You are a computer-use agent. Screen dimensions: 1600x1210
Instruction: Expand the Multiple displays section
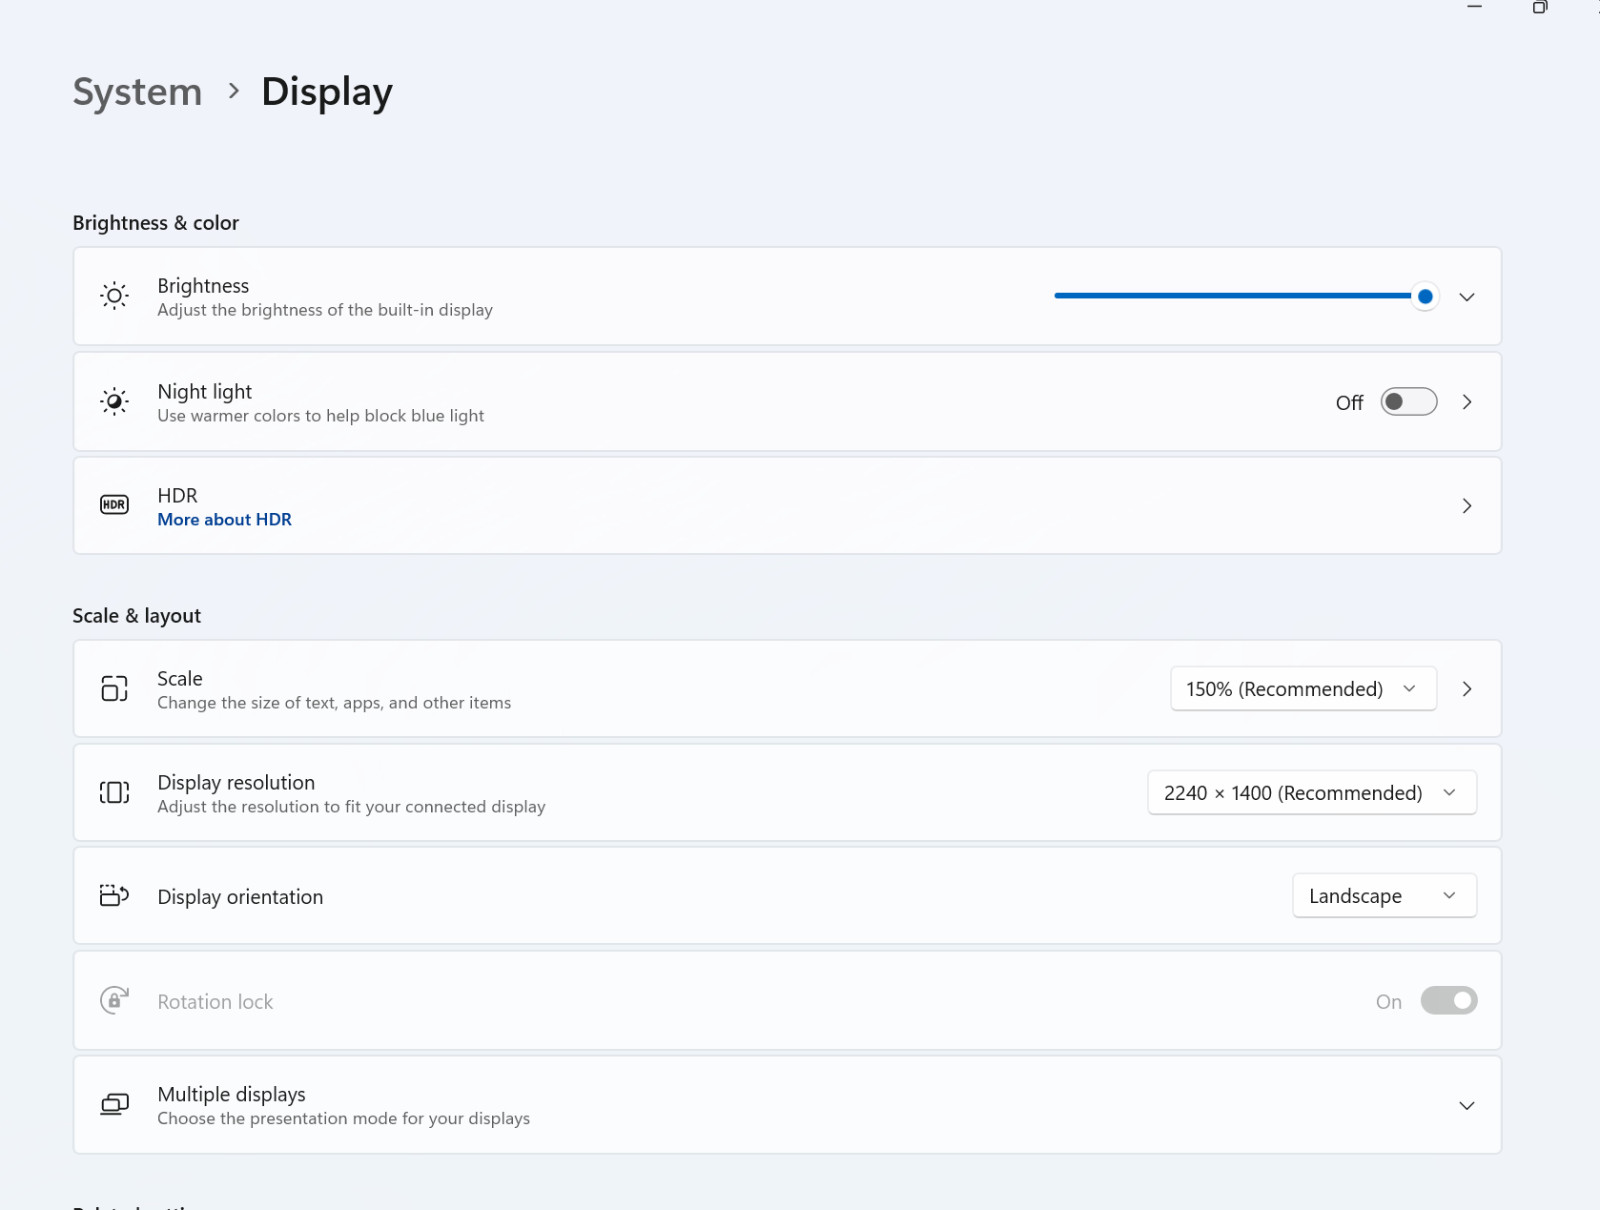(1466, 1106)
